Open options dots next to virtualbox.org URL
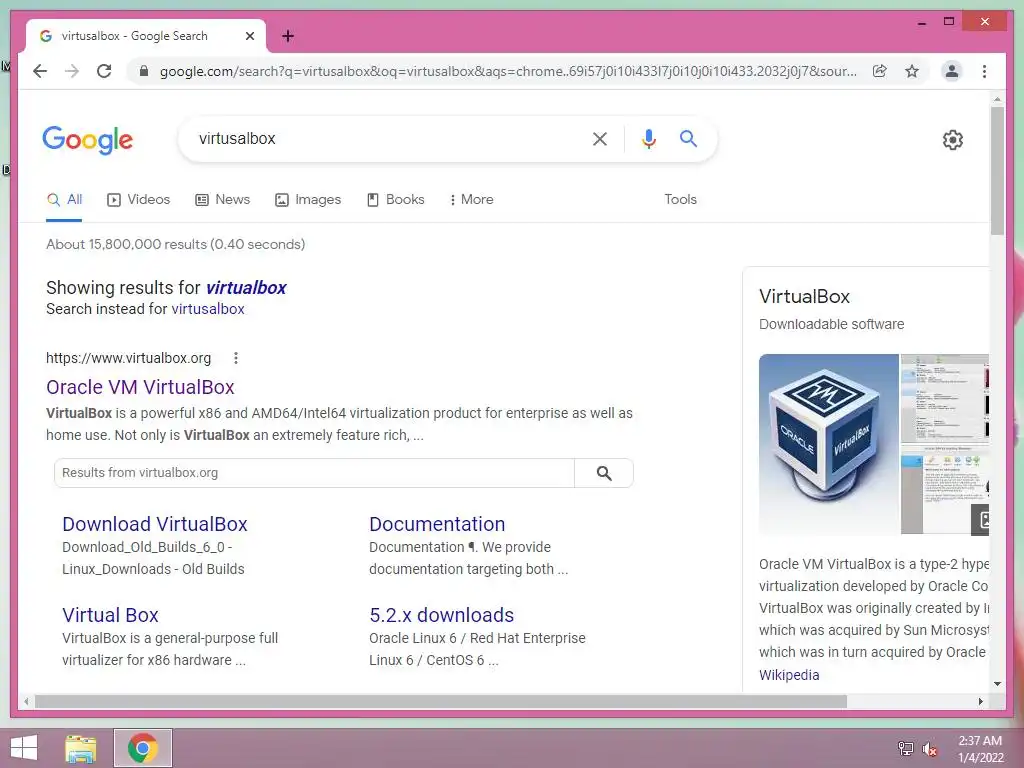The image size is (1024, 768). (236, 358)
